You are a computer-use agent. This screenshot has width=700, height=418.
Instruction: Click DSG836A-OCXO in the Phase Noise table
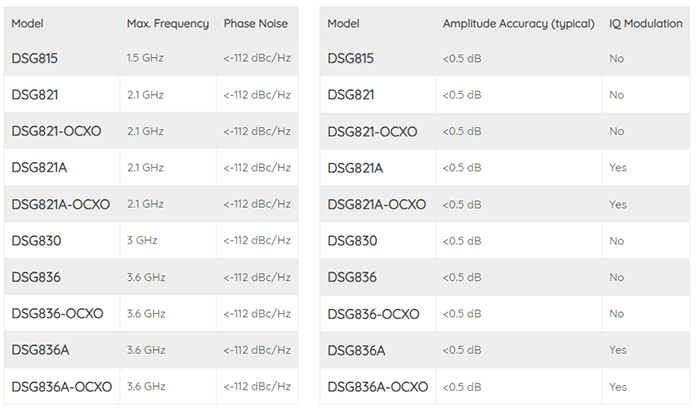click(61, 386)
